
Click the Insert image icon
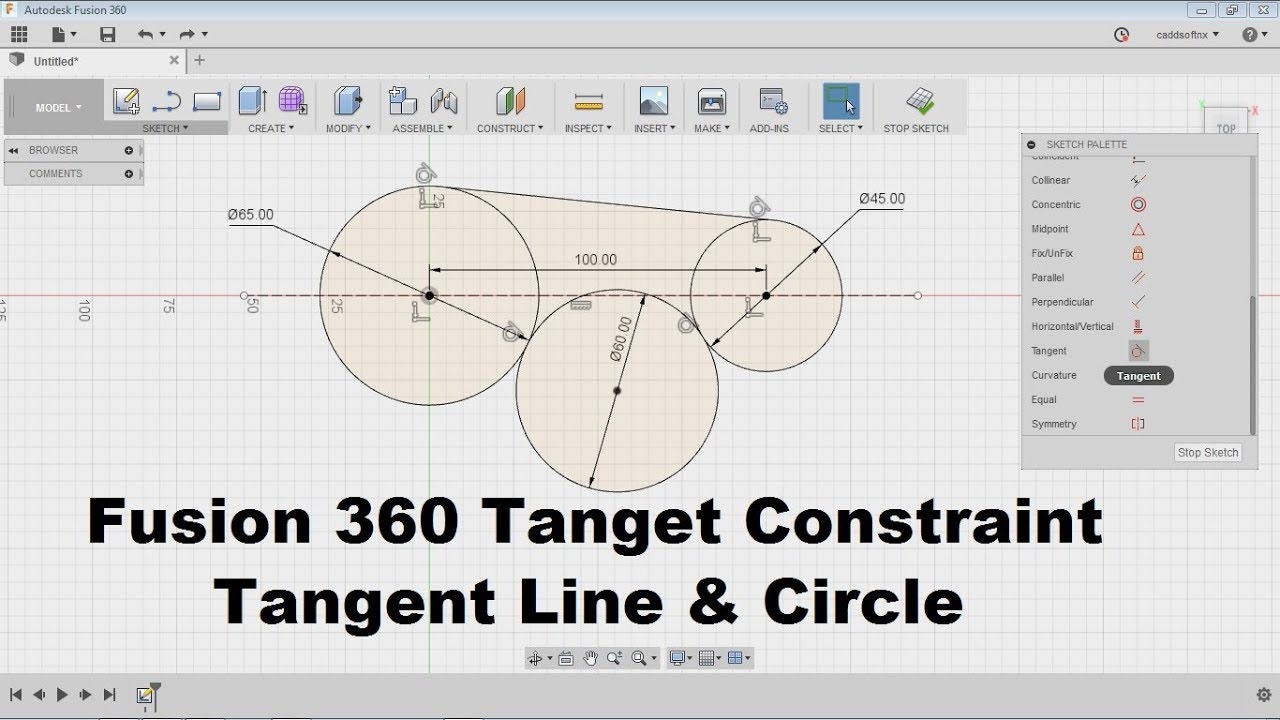coord(654,101)
